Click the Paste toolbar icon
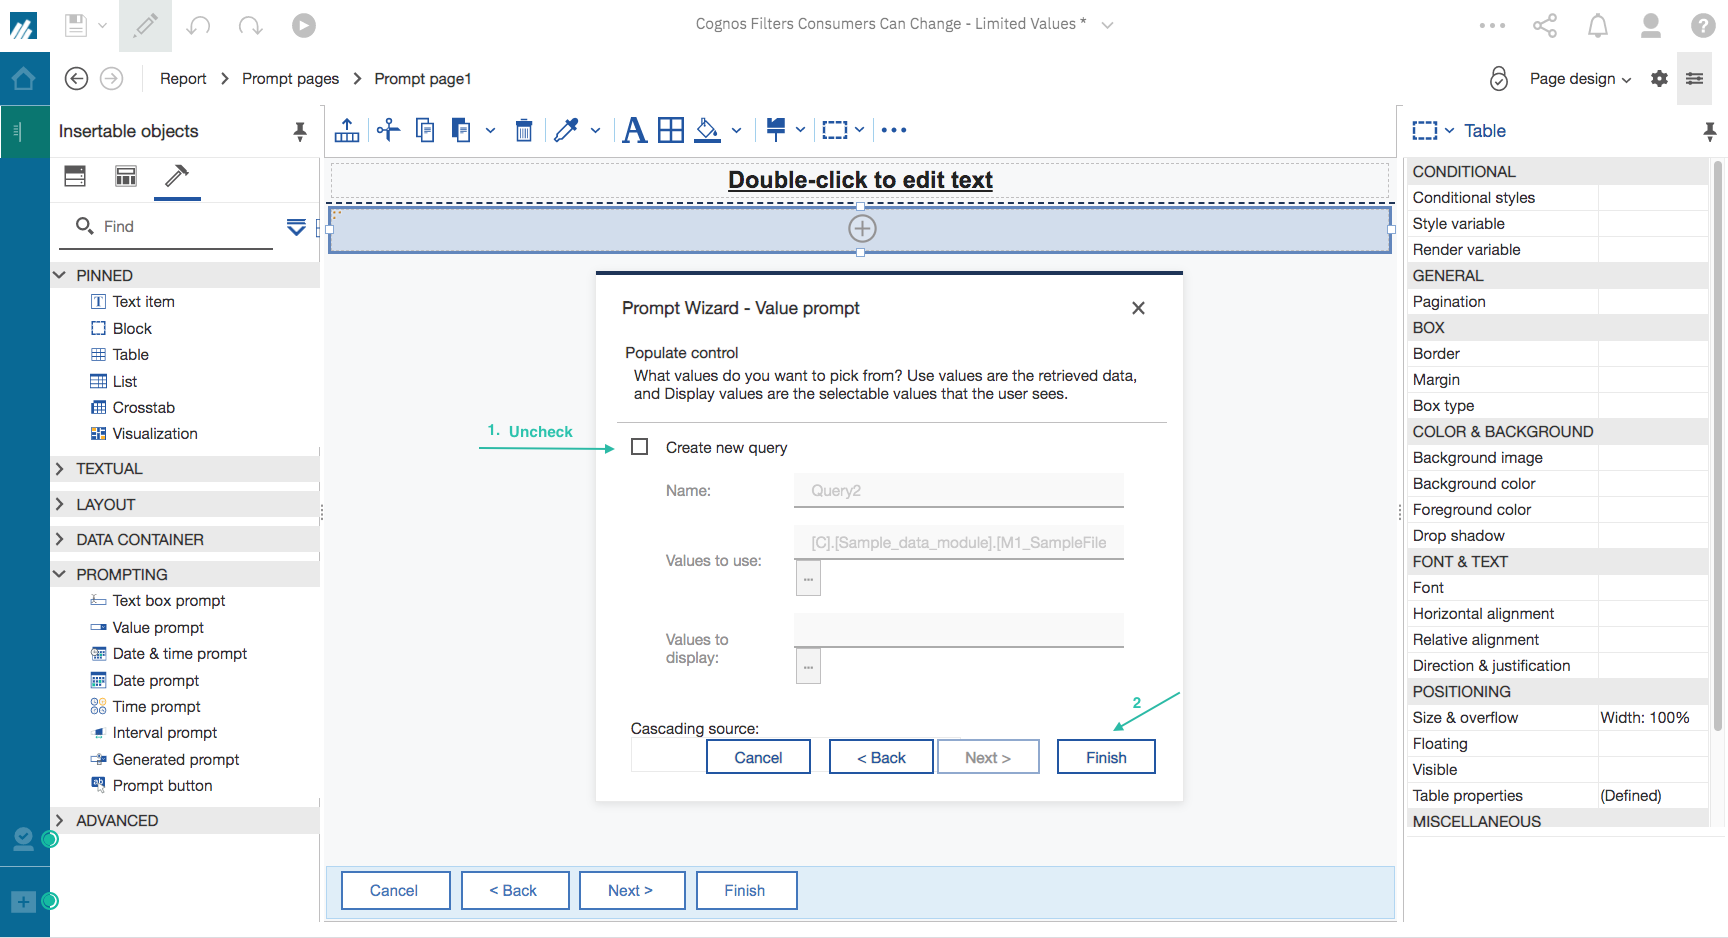Image resolution: width=1728 pixels, height=938 pixels. 461,130
